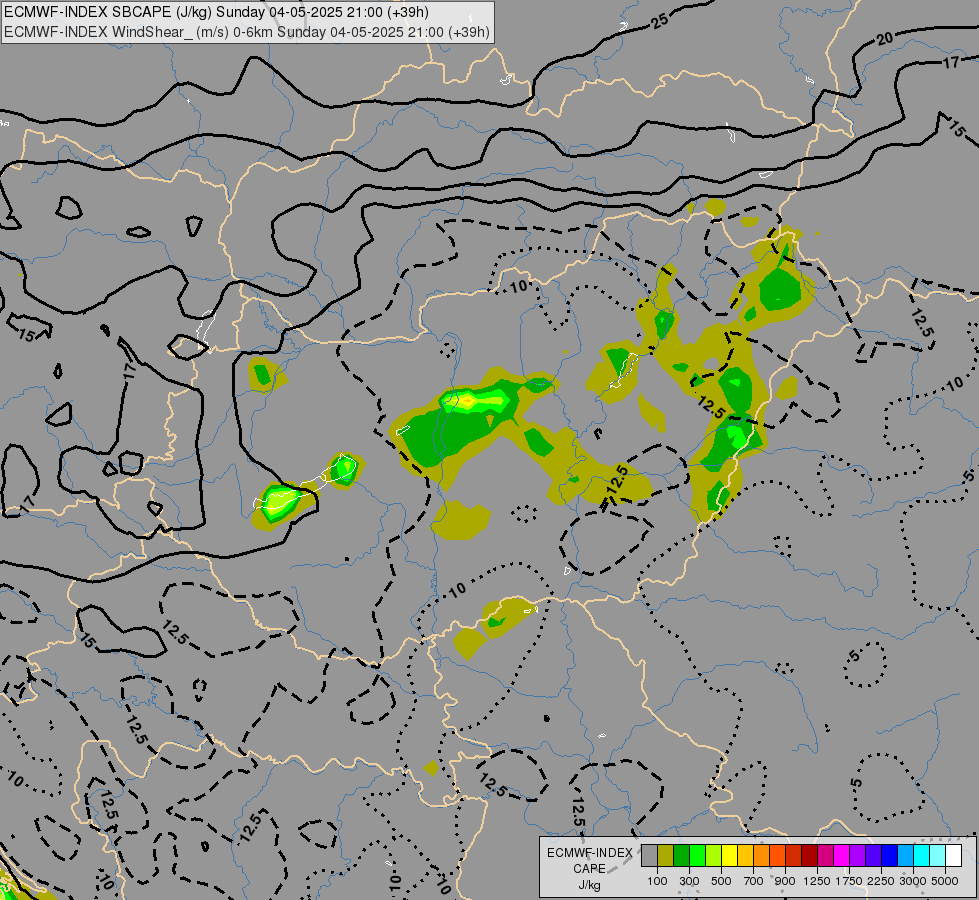The width and height of the screenshot is (979, 900).
Task: Click the 20 contour label on map
Action: (x=885, y=39)
